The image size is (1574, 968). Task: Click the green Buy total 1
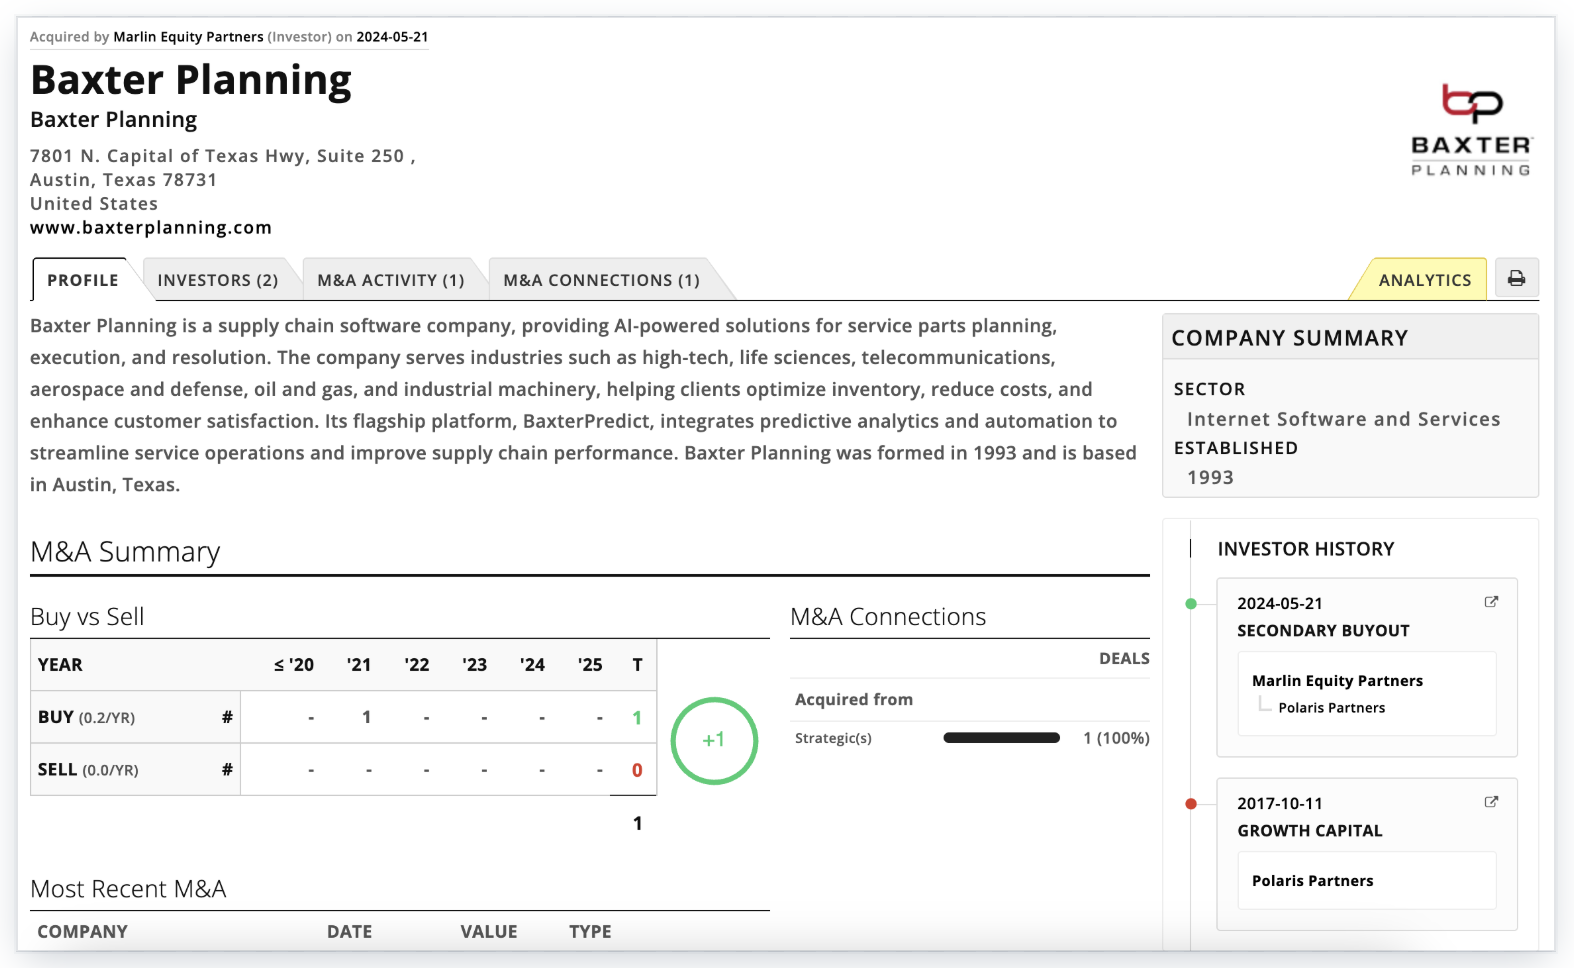pyautogui.click(x=637, y=718)
